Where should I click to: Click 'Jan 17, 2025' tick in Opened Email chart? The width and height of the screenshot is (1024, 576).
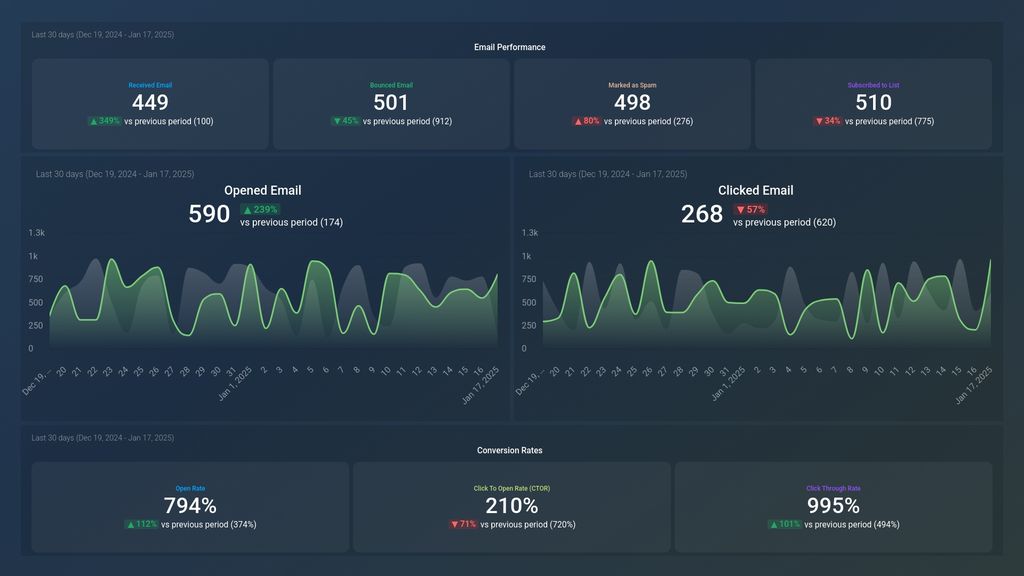480,385
